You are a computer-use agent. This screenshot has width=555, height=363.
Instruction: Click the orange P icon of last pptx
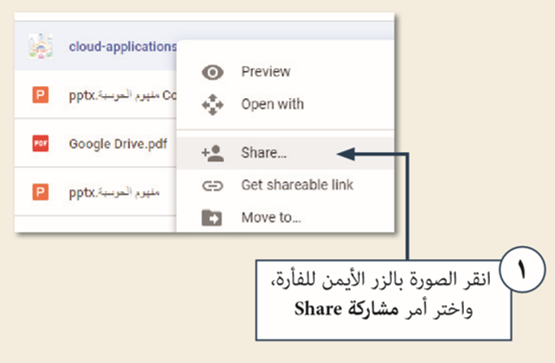[40, 192]
